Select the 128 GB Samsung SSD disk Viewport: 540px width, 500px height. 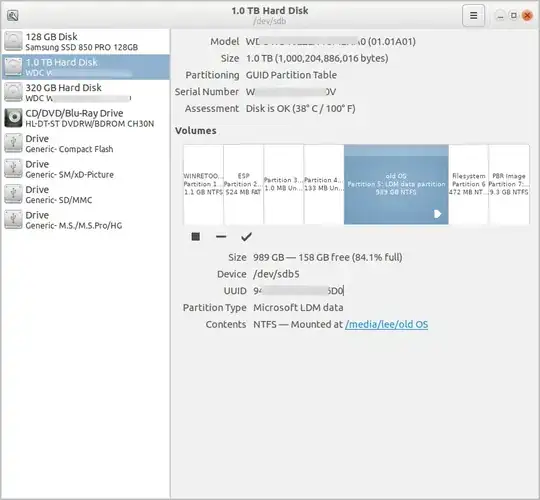(86, 42)
